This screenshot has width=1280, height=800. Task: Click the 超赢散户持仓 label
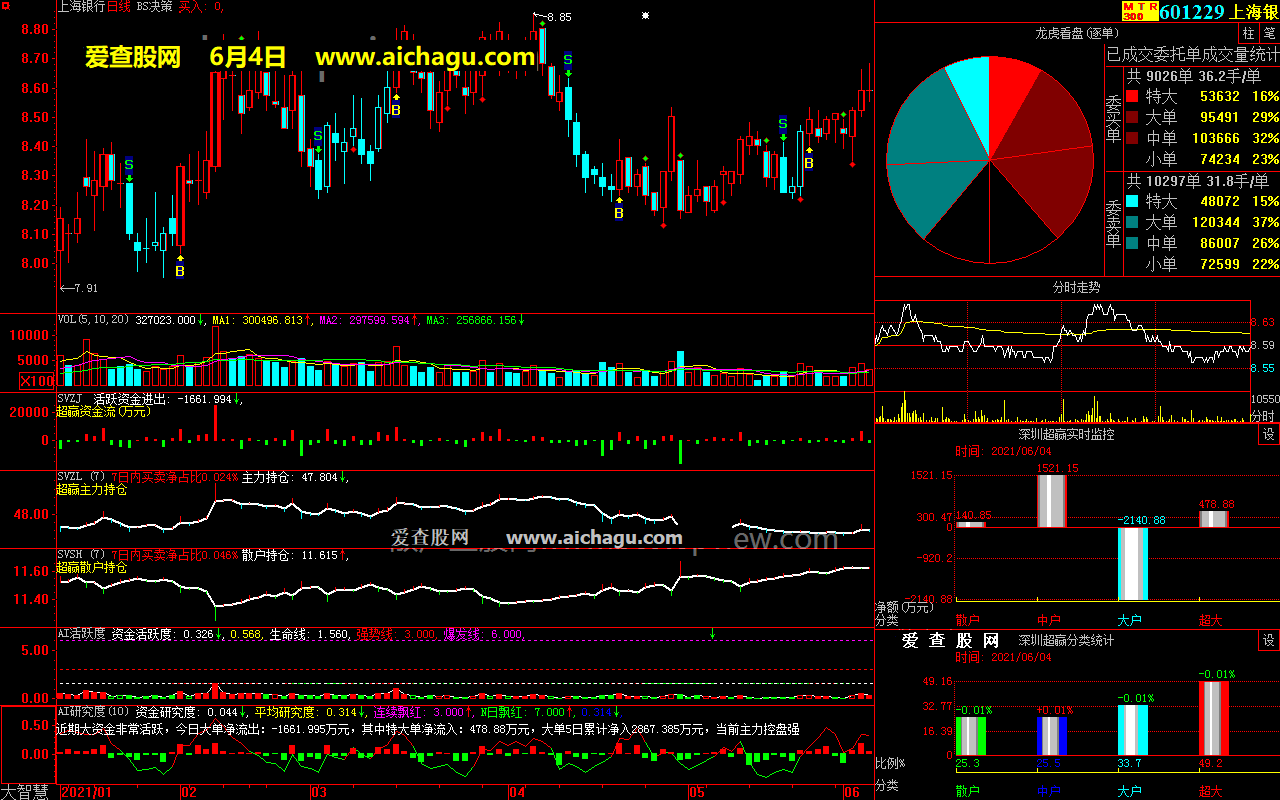pos(91,568)
